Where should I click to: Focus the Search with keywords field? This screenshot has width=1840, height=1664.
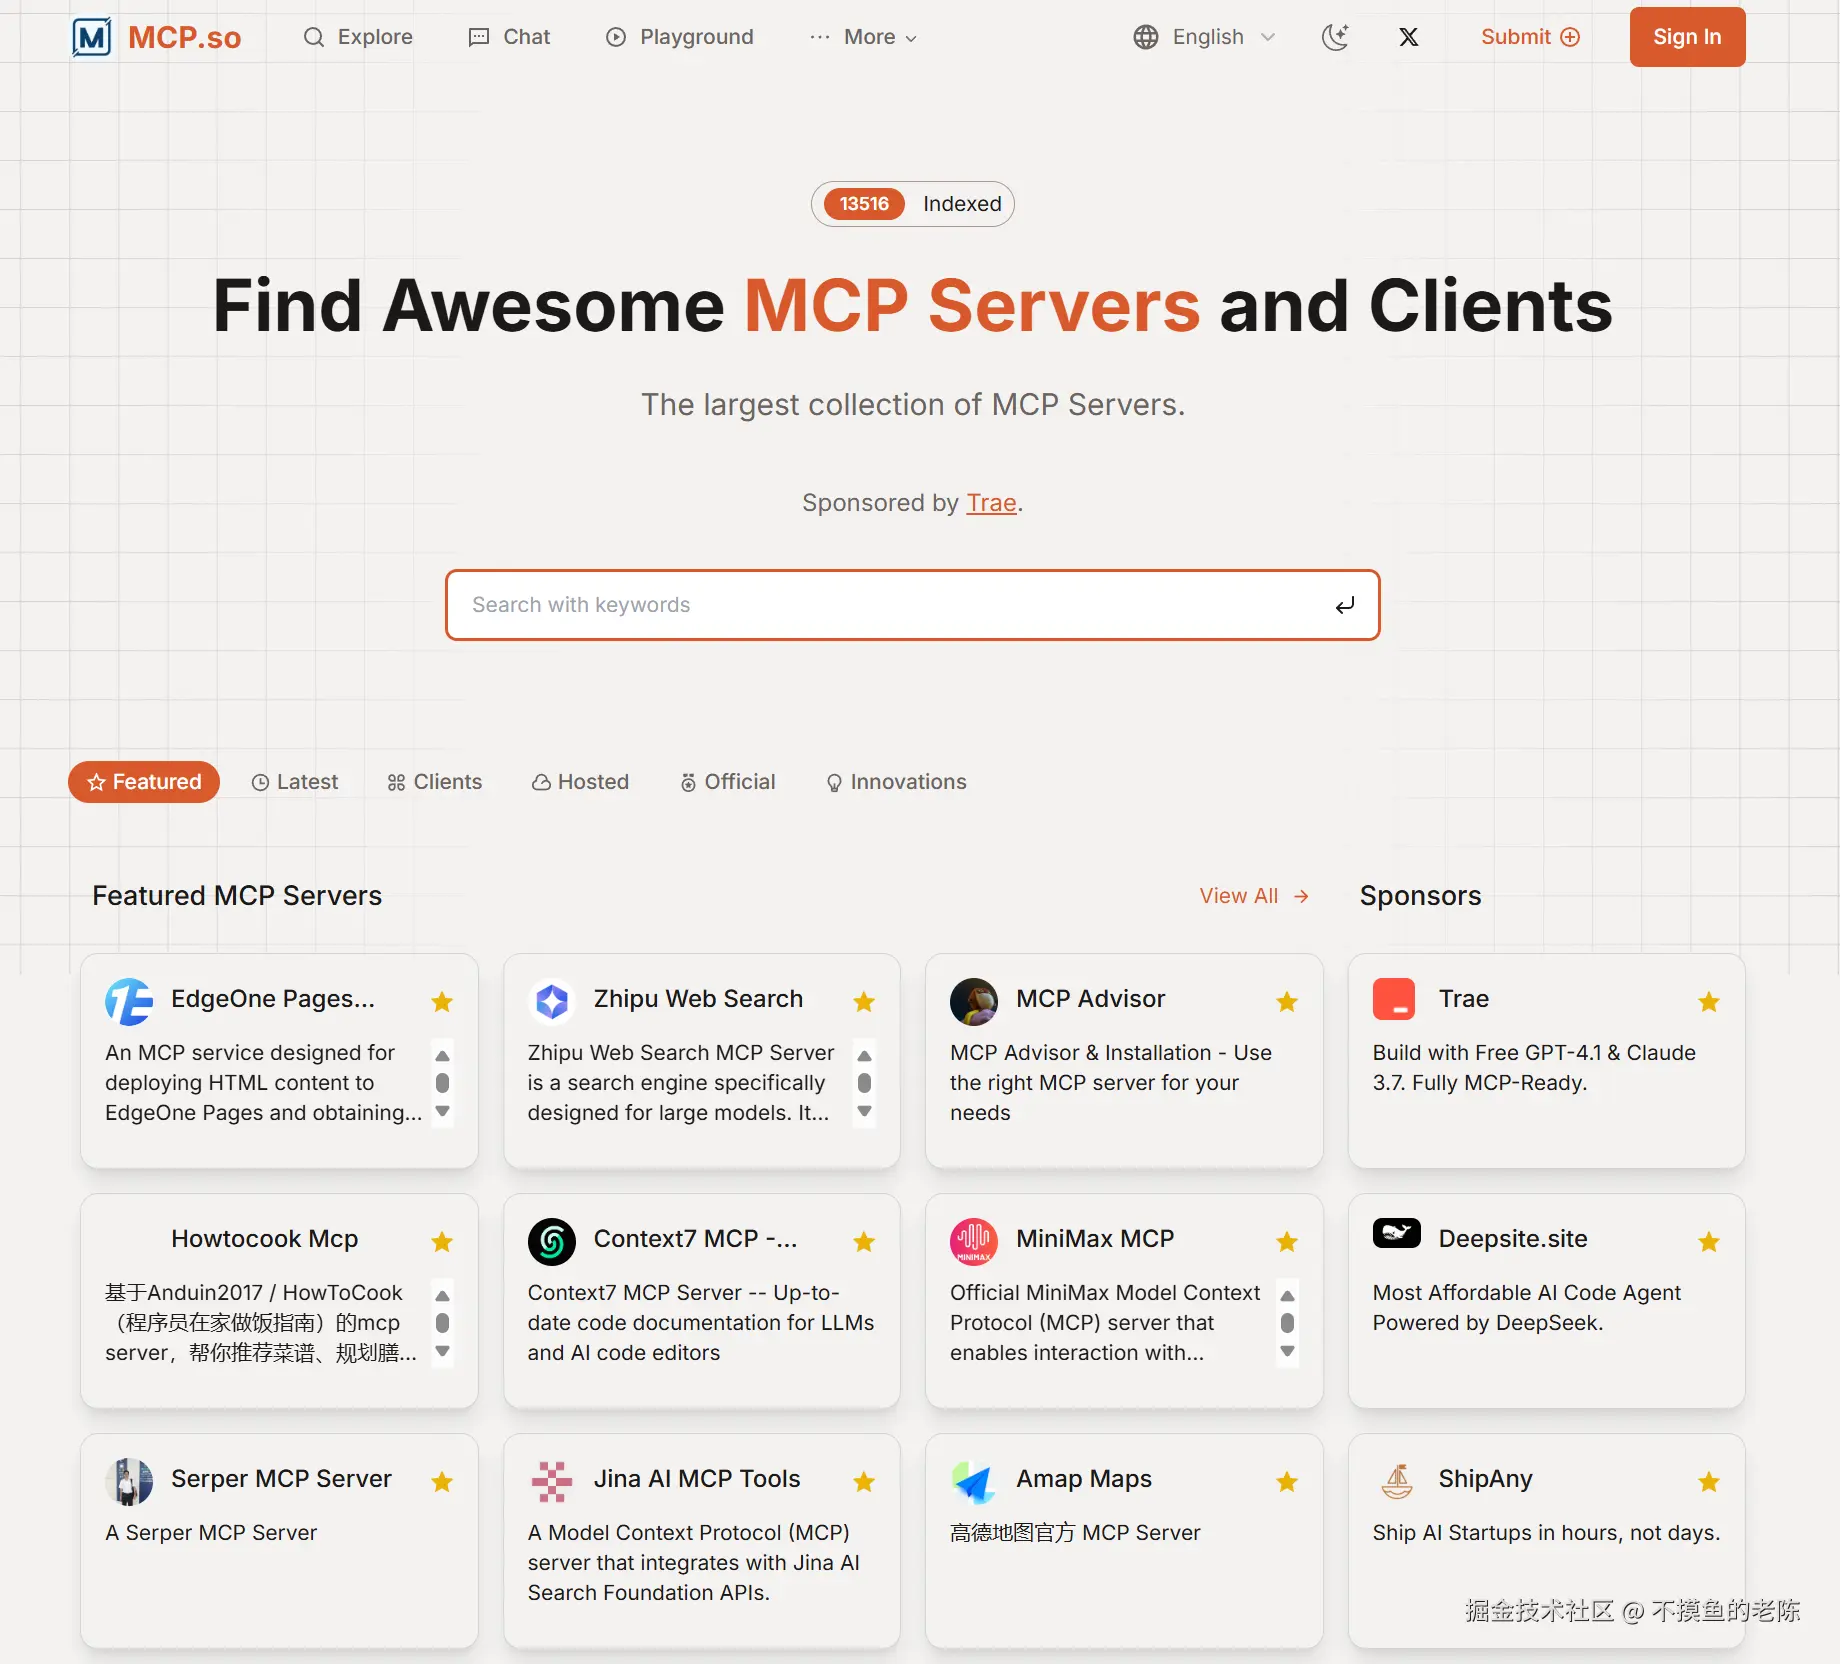pos(913,605)
